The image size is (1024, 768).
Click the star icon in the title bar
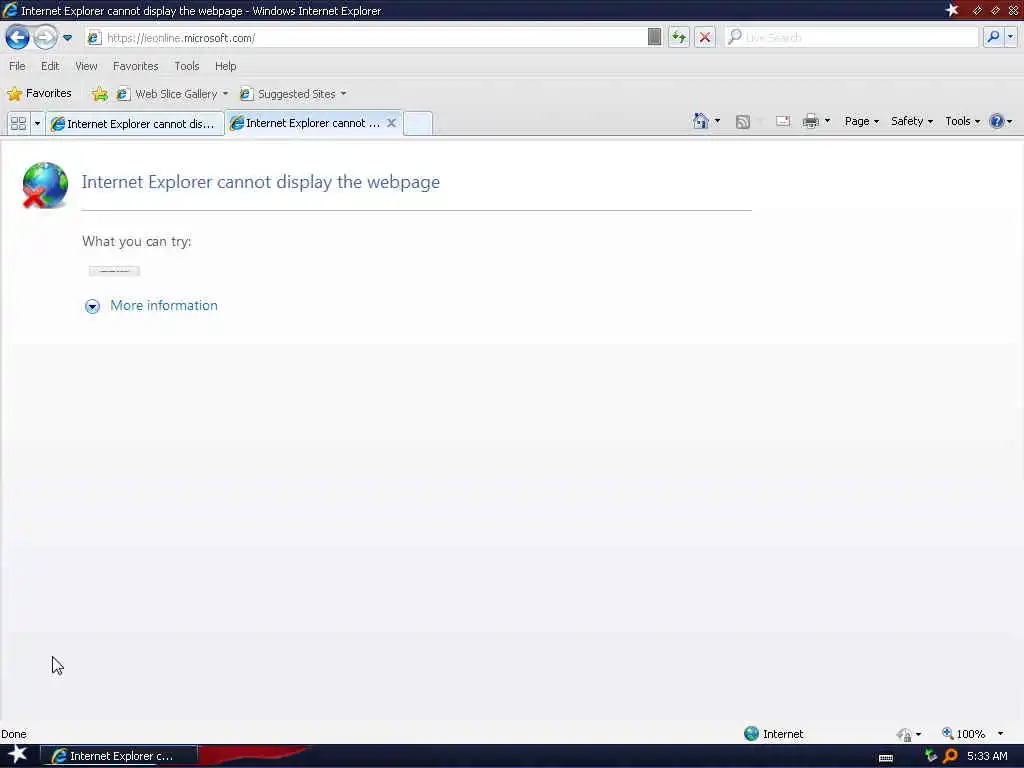pos(952,10)
